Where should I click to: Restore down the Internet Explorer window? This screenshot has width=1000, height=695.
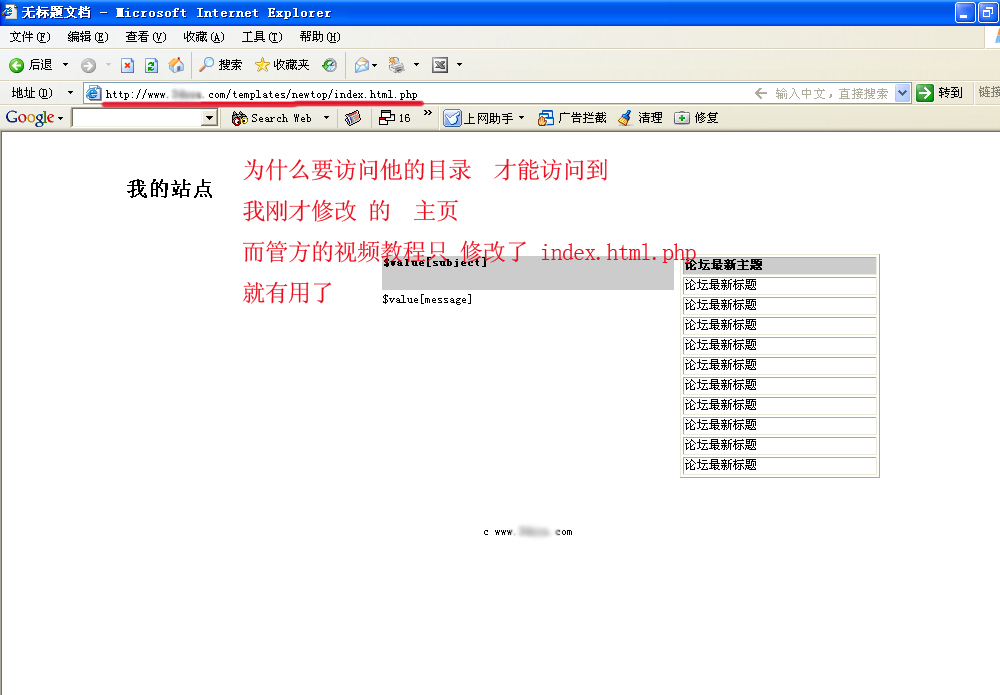point(987,12)
